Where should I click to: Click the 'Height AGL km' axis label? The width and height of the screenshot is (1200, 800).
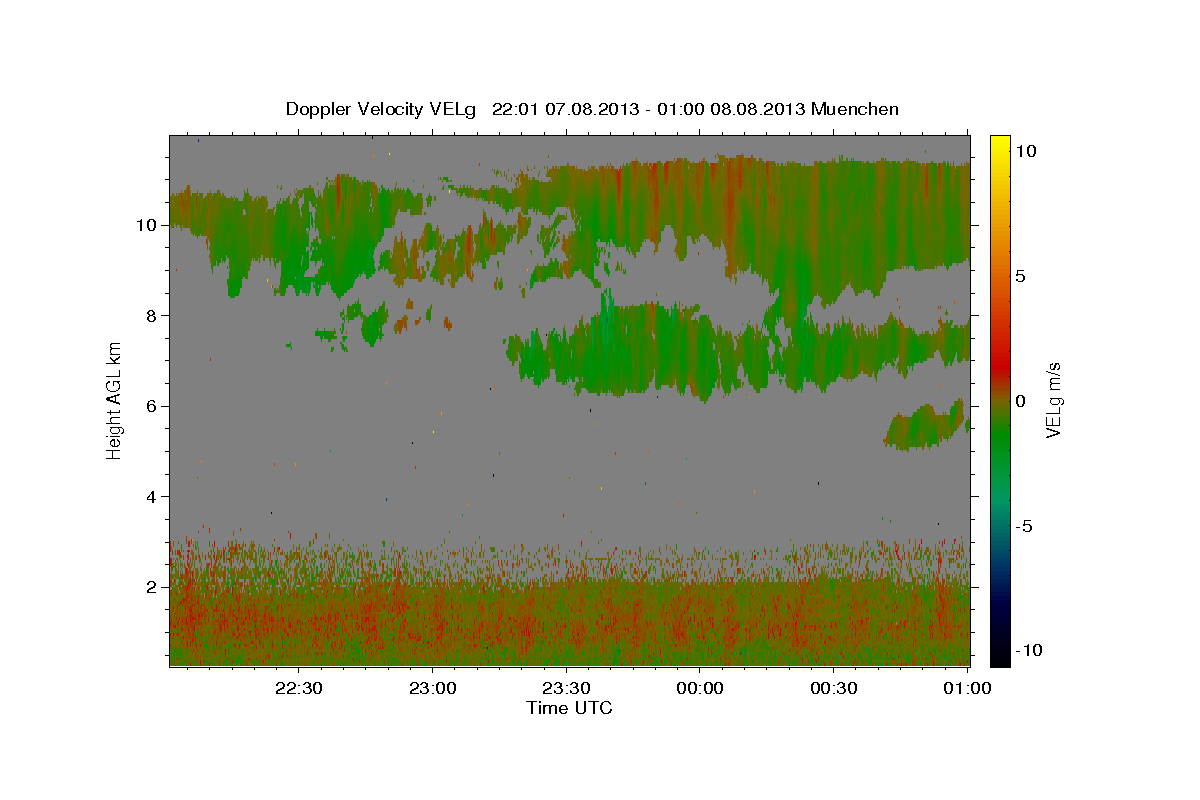point(115,399)
